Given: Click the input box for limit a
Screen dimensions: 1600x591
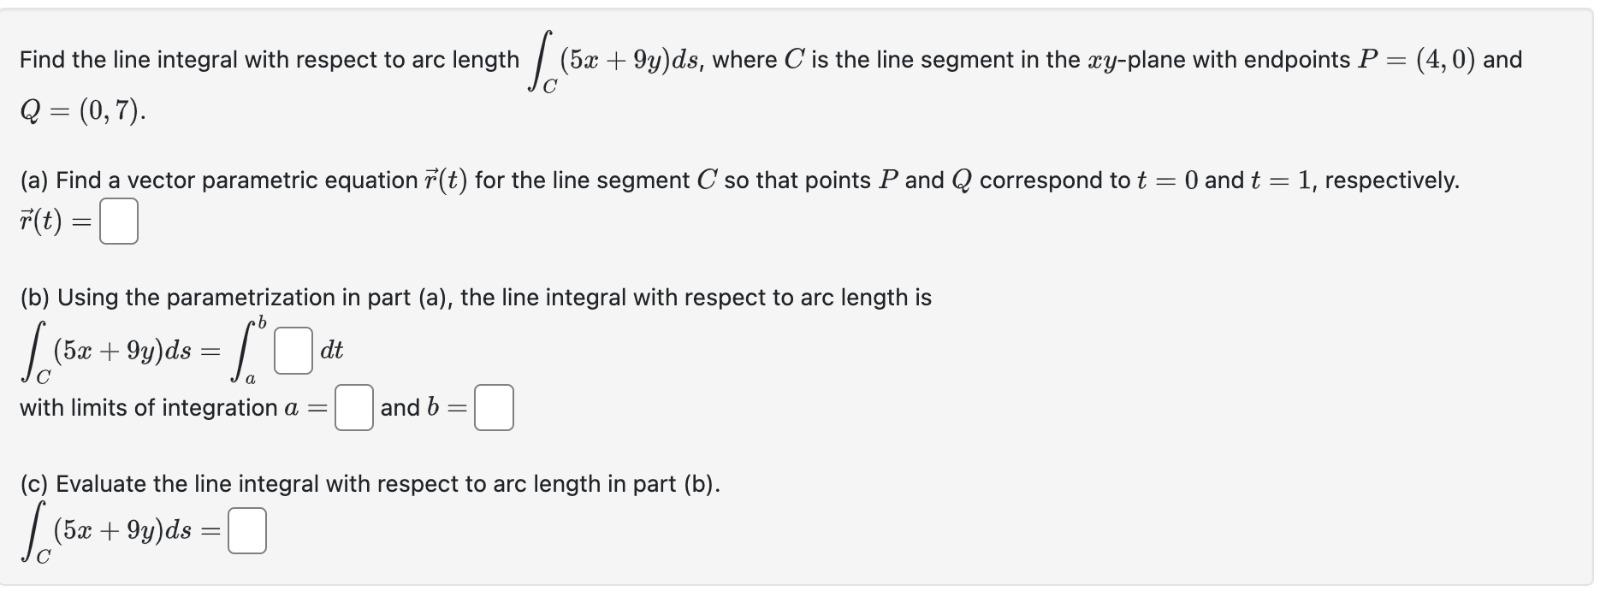Looking at the screenshot, I should (352, 409).
